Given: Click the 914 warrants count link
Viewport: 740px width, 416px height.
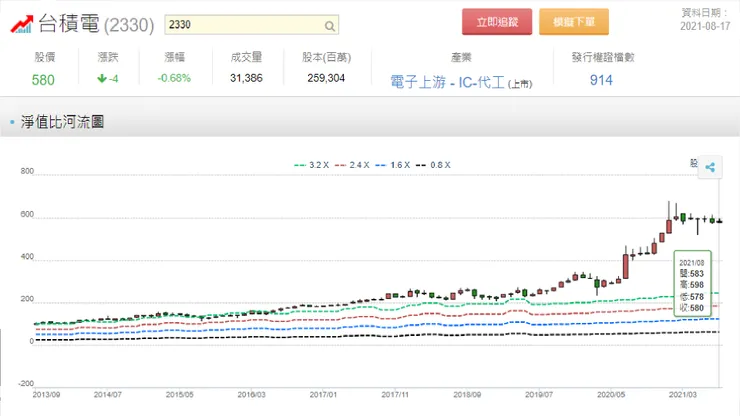Looking at the screenshot, I should [601, 80].
